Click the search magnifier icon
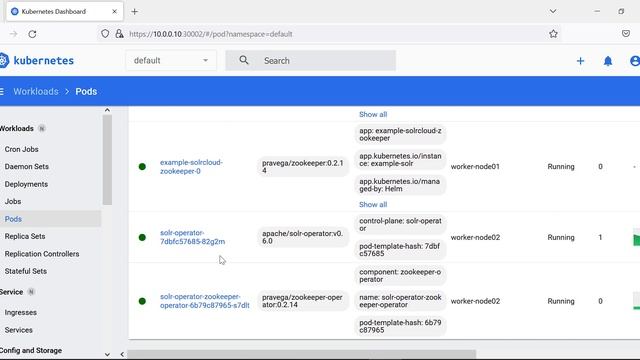Image resolution: width=640 pixels, height=360 pixels. coord(244,60)
